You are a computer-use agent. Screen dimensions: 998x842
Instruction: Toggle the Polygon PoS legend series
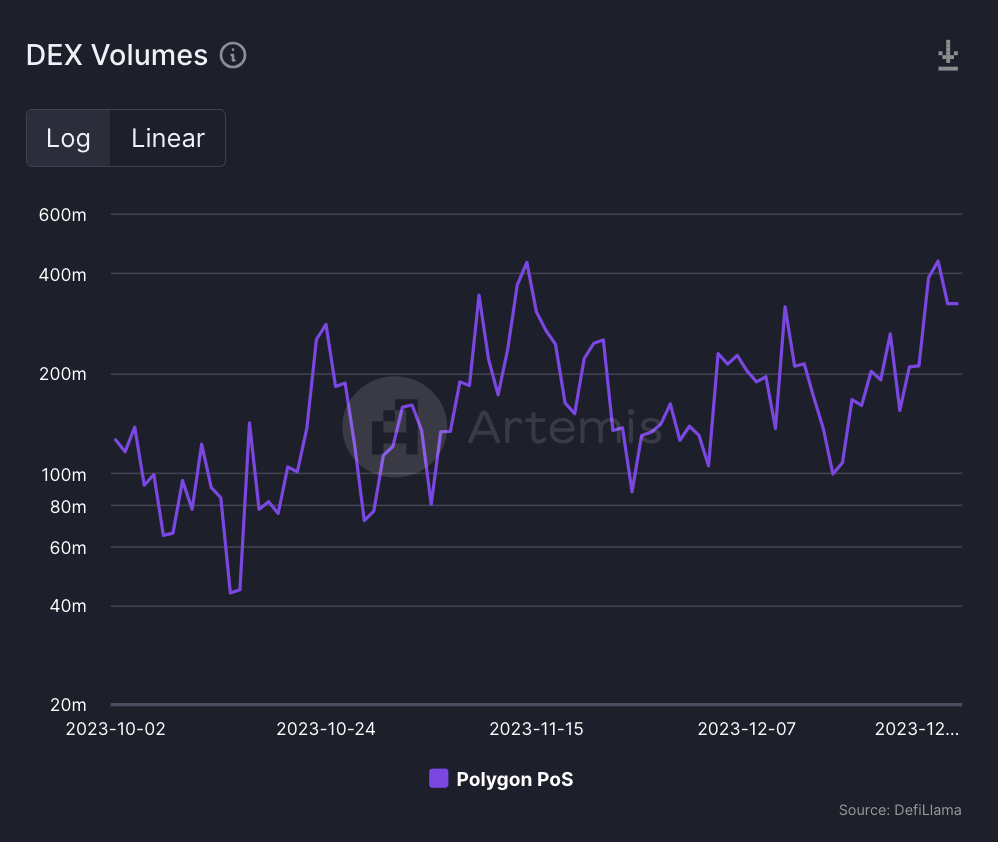click(x=514, y=779)
